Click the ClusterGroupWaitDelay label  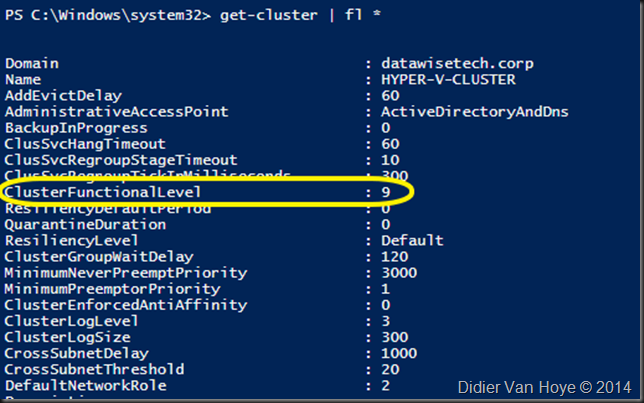[99, 257]
